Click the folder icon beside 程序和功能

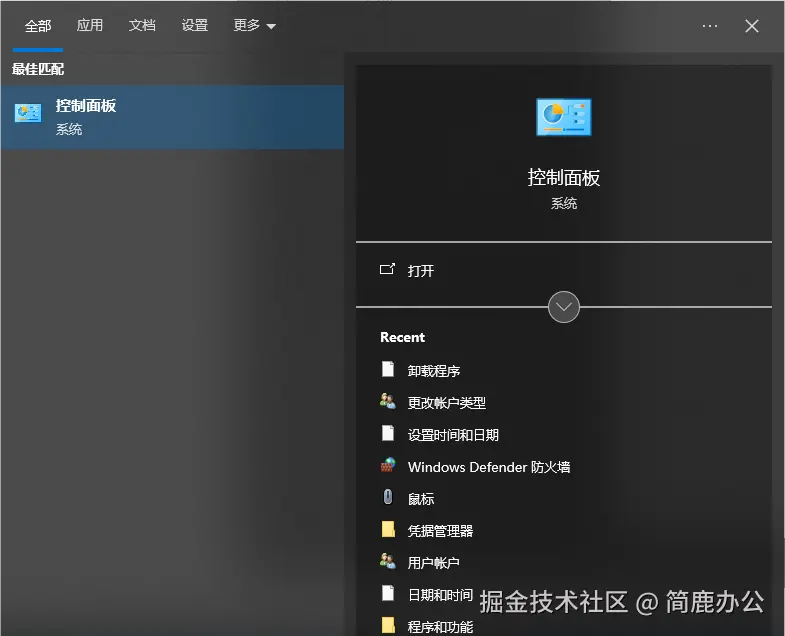(388, 625)
